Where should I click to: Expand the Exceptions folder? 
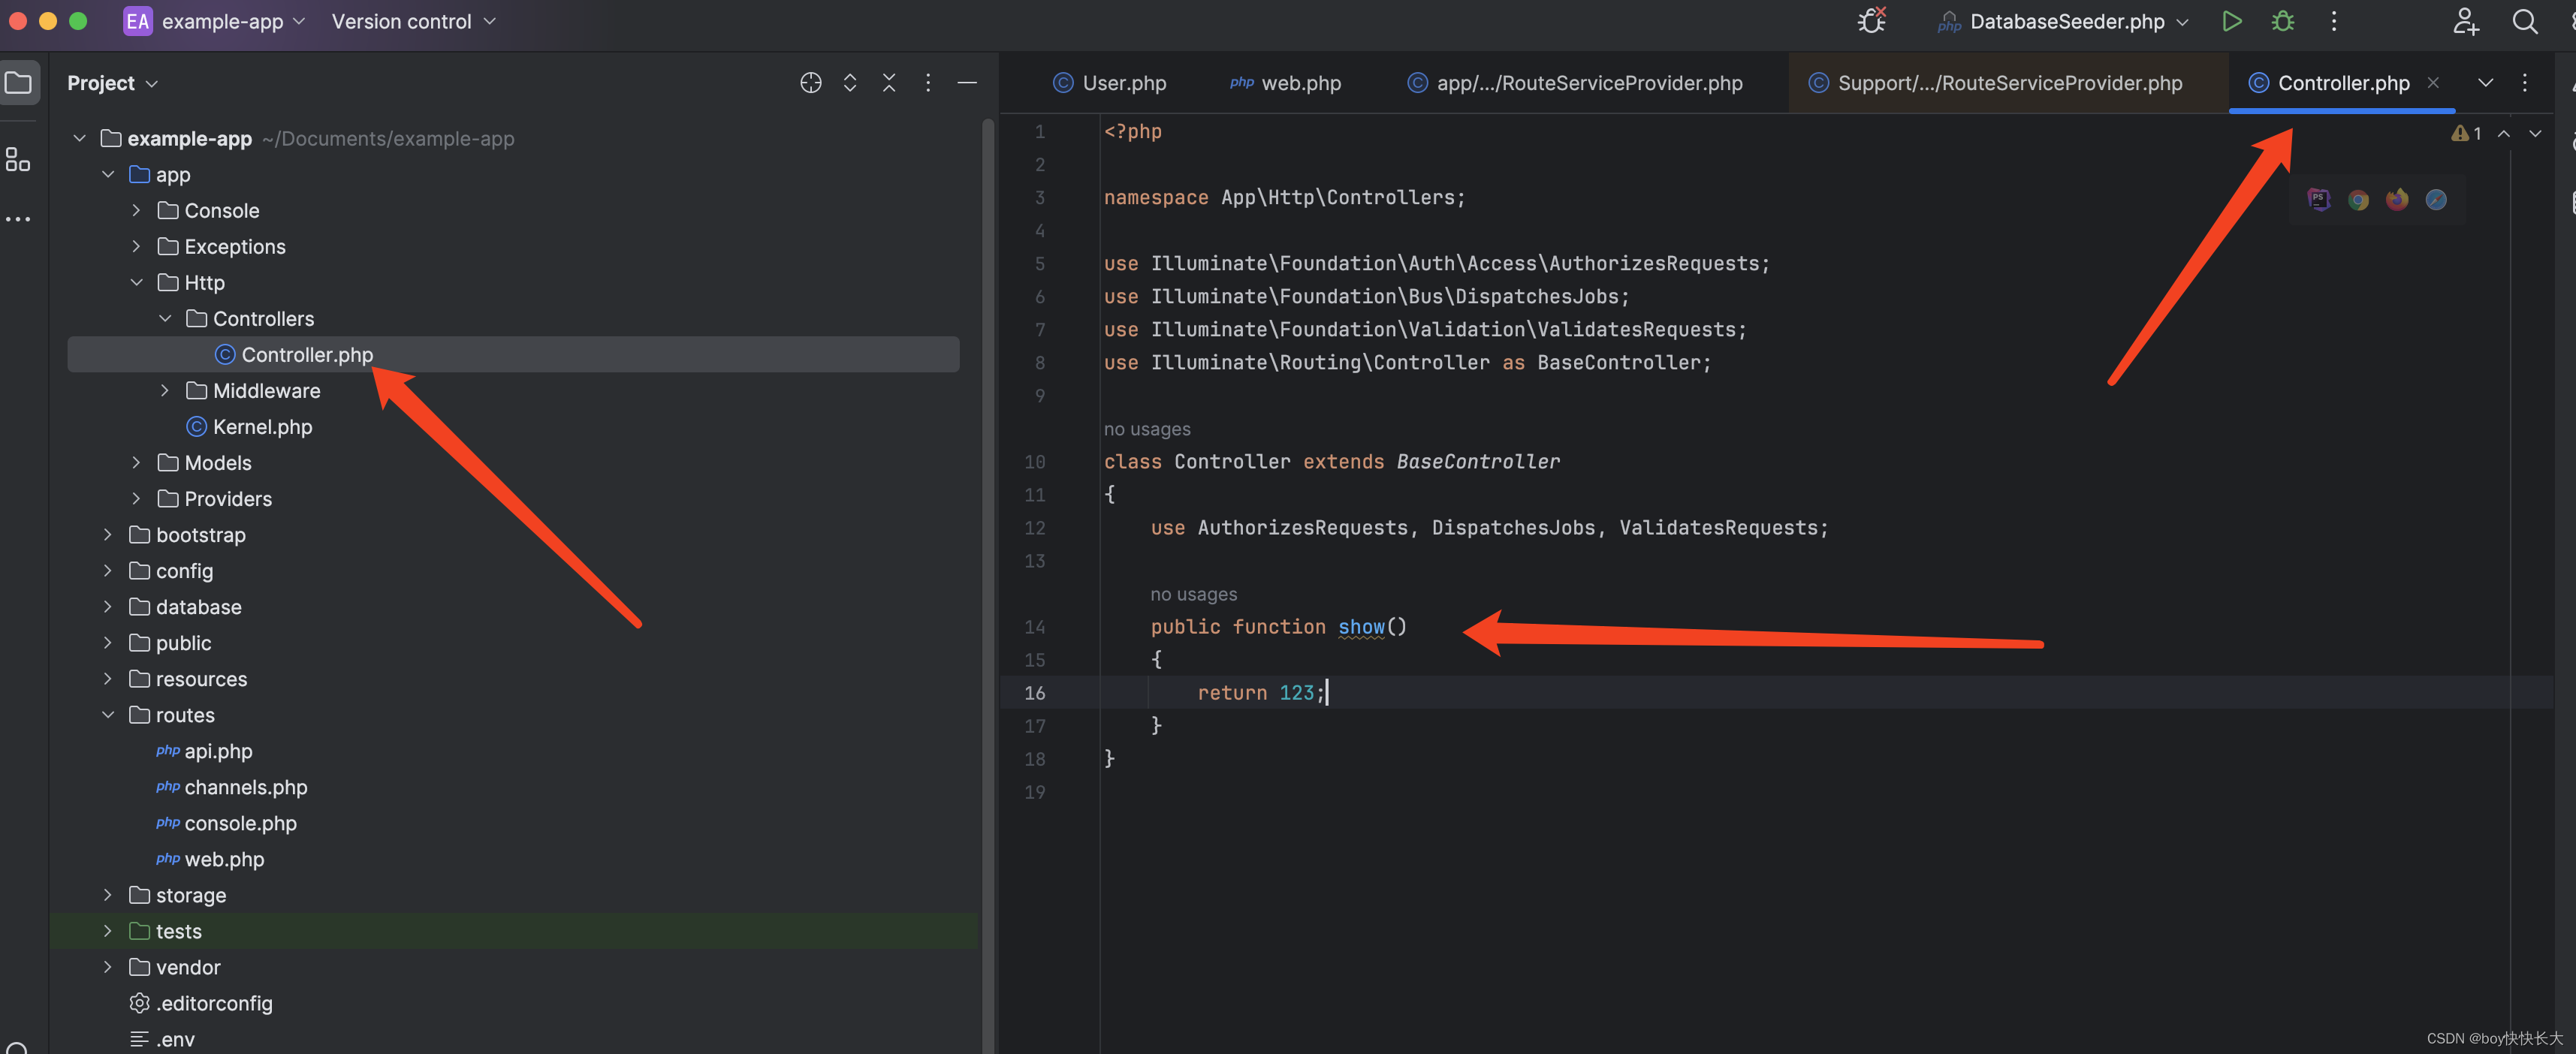pos(137,247)
